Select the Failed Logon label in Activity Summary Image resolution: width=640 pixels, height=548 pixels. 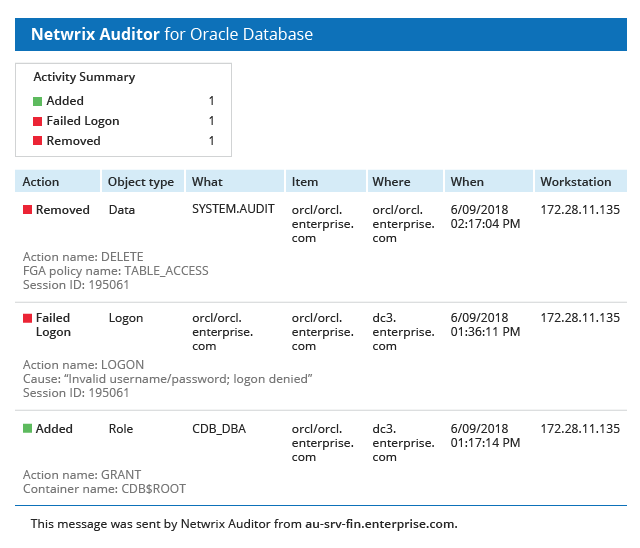[83, 121]
